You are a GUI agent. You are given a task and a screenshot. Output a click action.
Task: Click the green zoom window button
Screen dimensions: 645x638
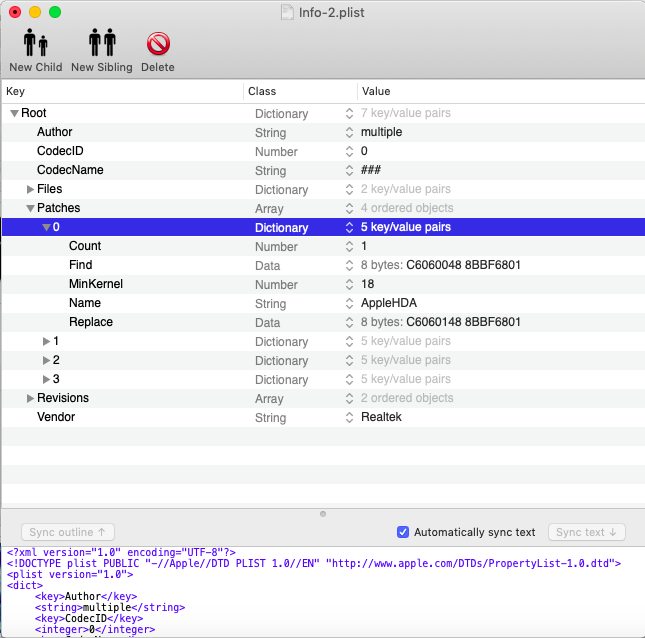pos(55,12)
